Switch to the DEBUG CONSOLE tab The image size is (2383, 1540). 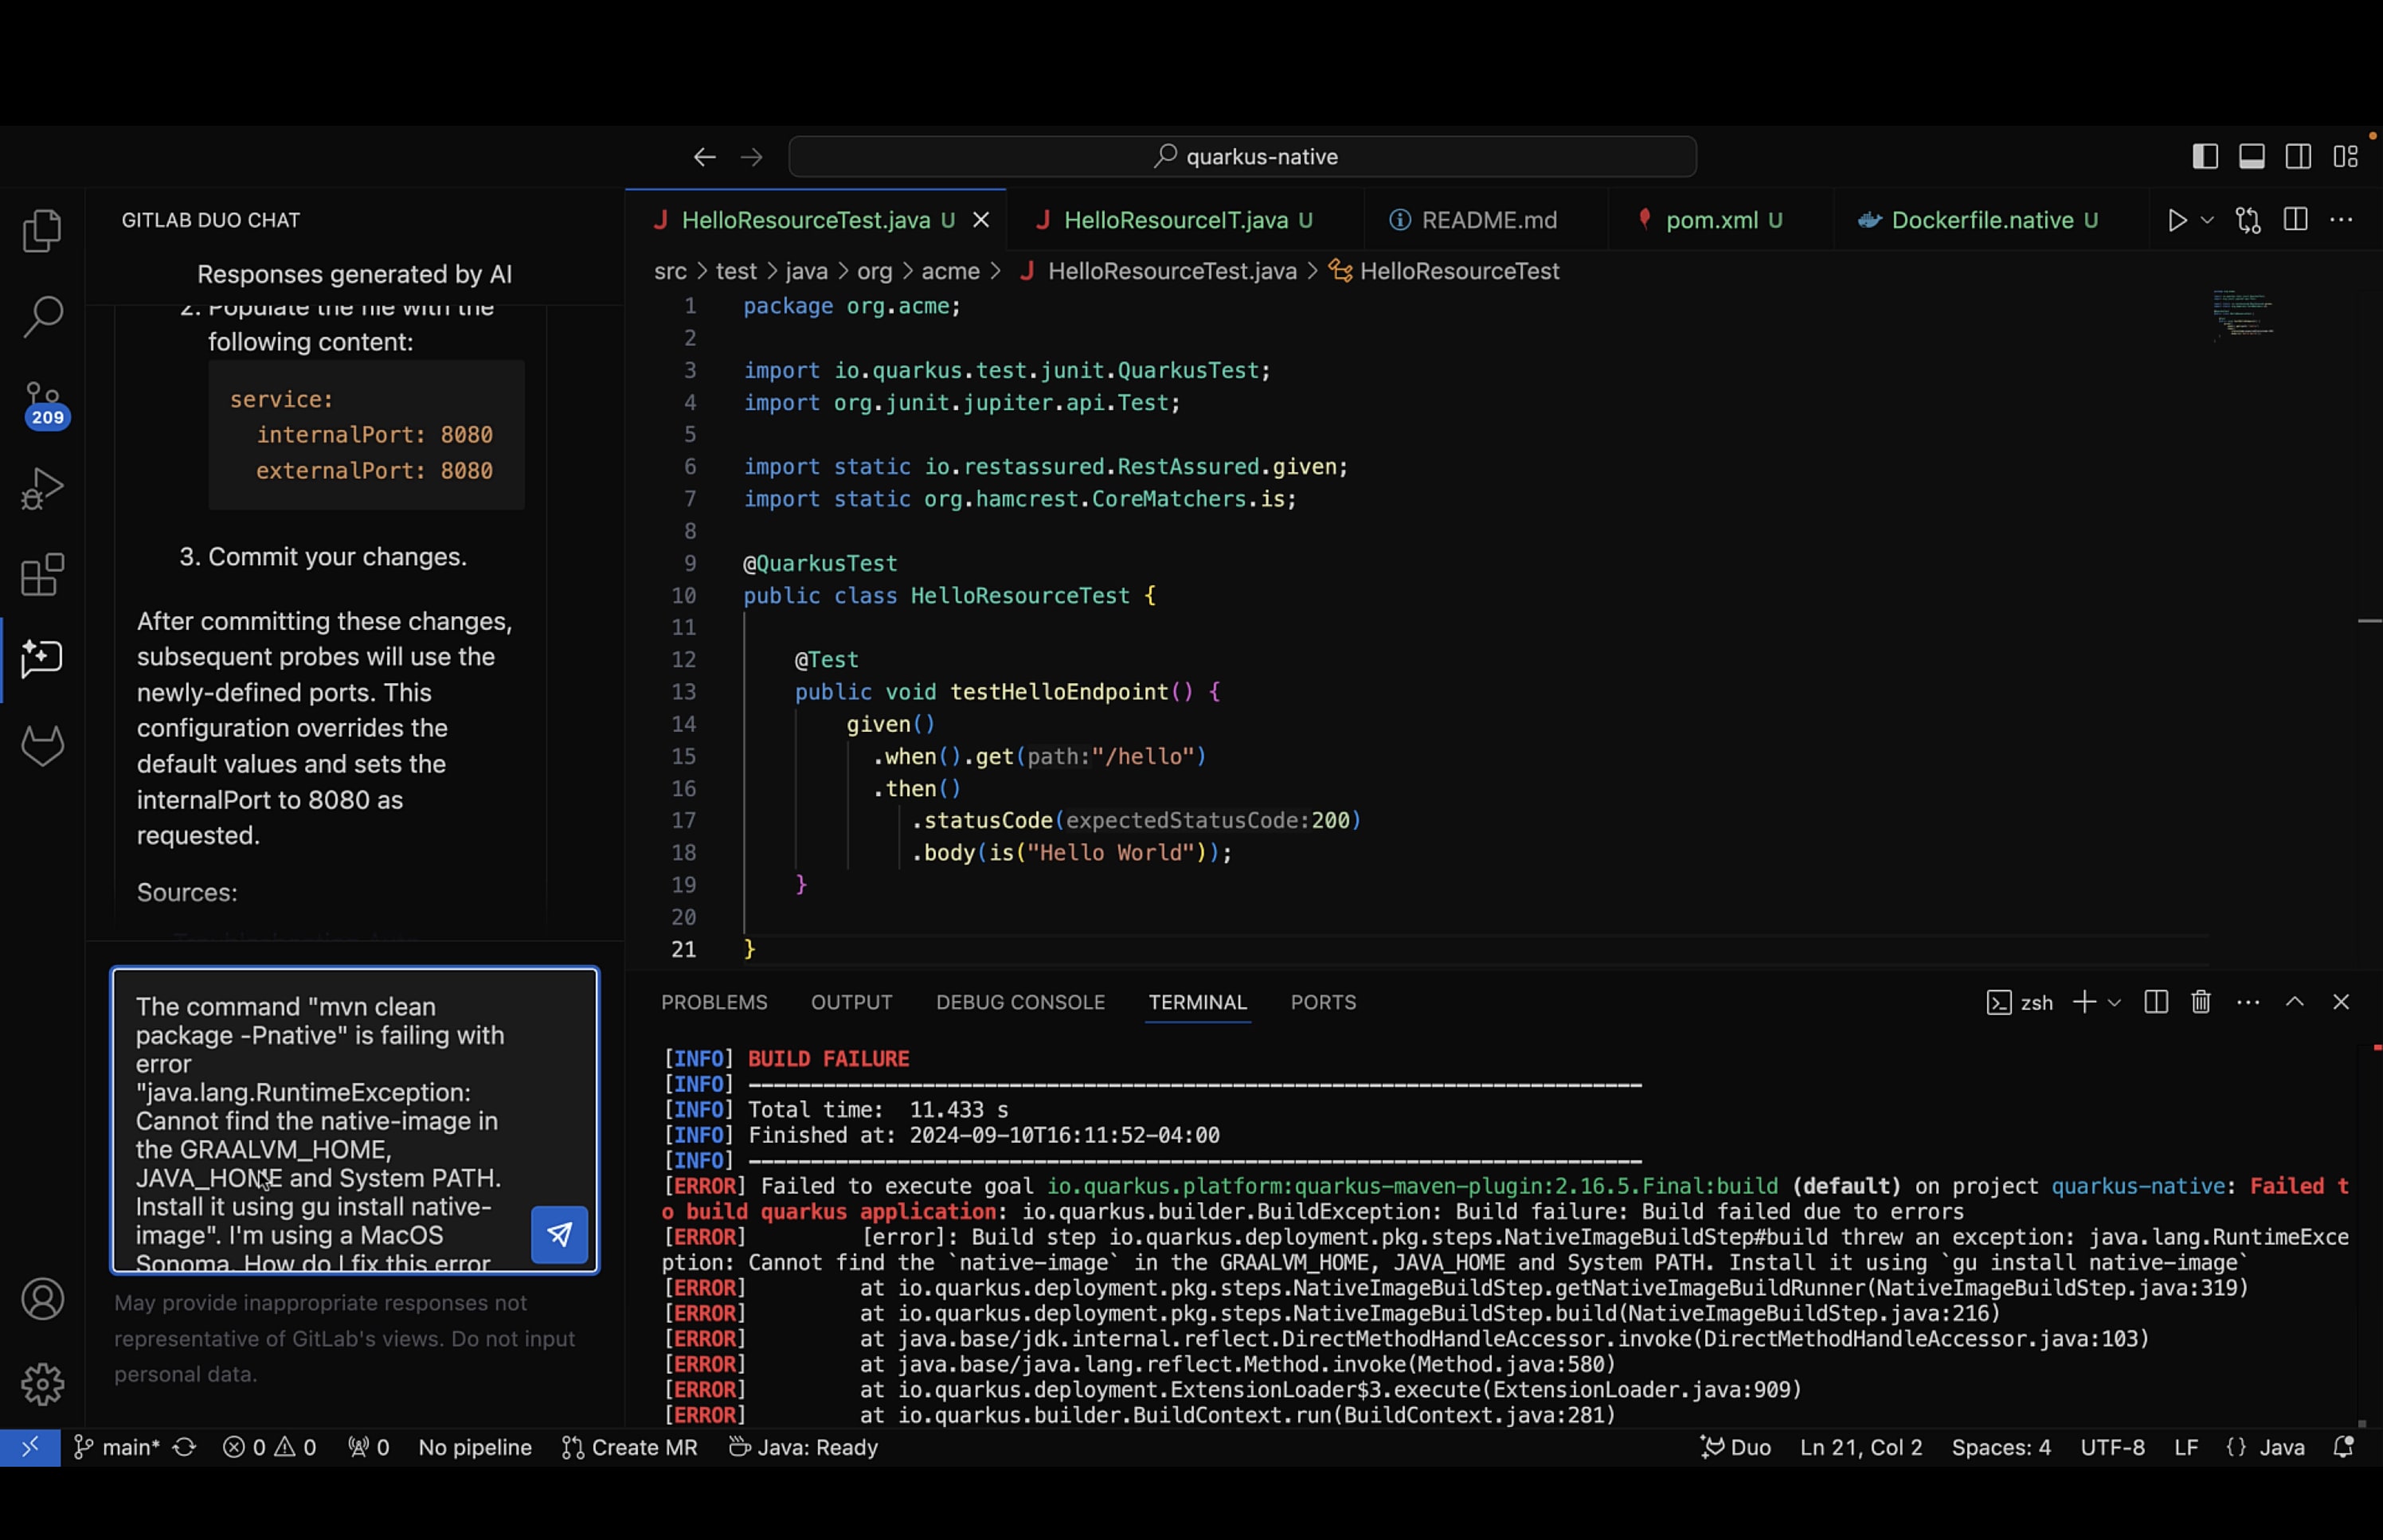click(x=1020, y=1002)
